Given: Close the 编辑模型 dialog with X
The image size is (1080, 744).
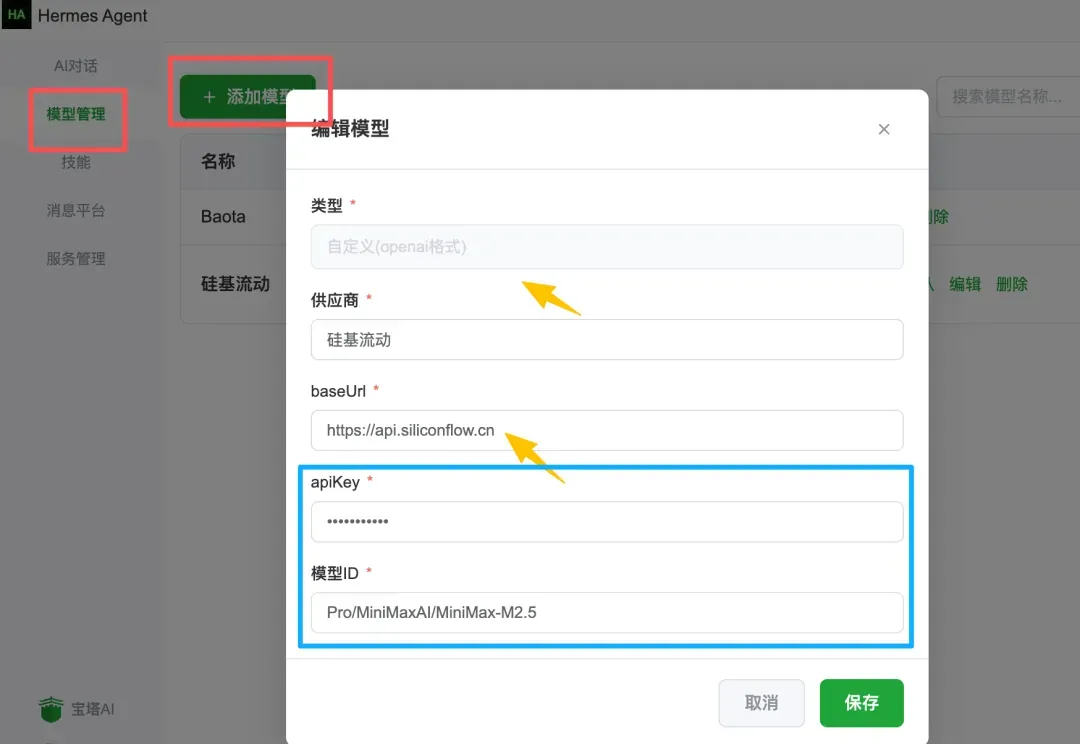Looking at the screenshot, I should (x=884, y=129).
